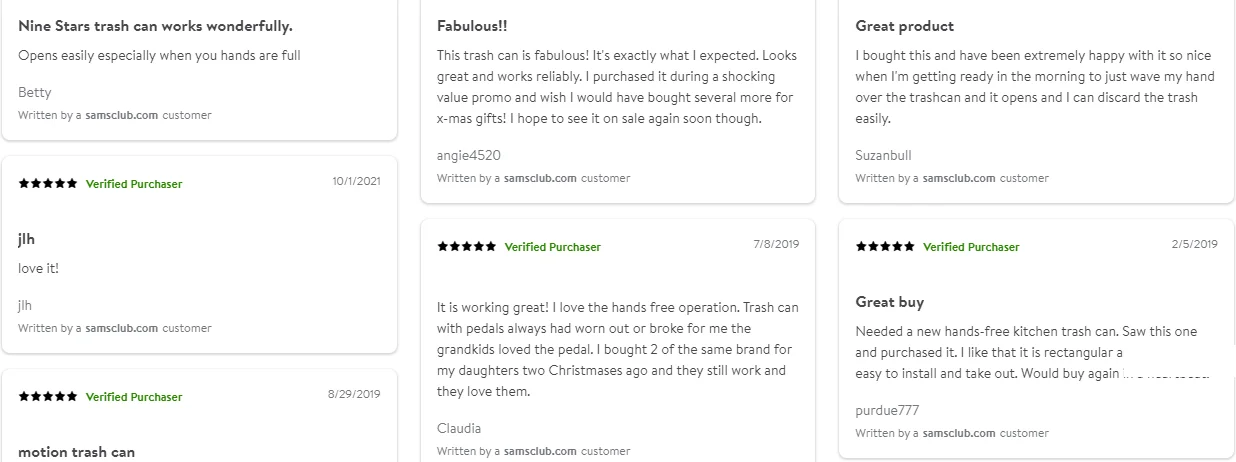Viewport: 1236px width, 462px height.
Task: Click the star rating on jlh's review
Action: [47, 184]
